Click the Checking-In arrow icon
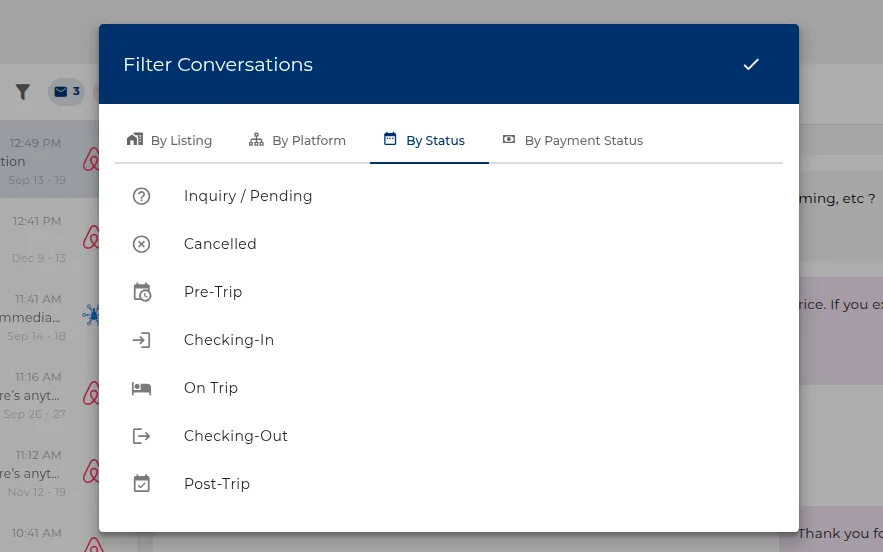Screen dimensions: 883x552 click(141, 340)
